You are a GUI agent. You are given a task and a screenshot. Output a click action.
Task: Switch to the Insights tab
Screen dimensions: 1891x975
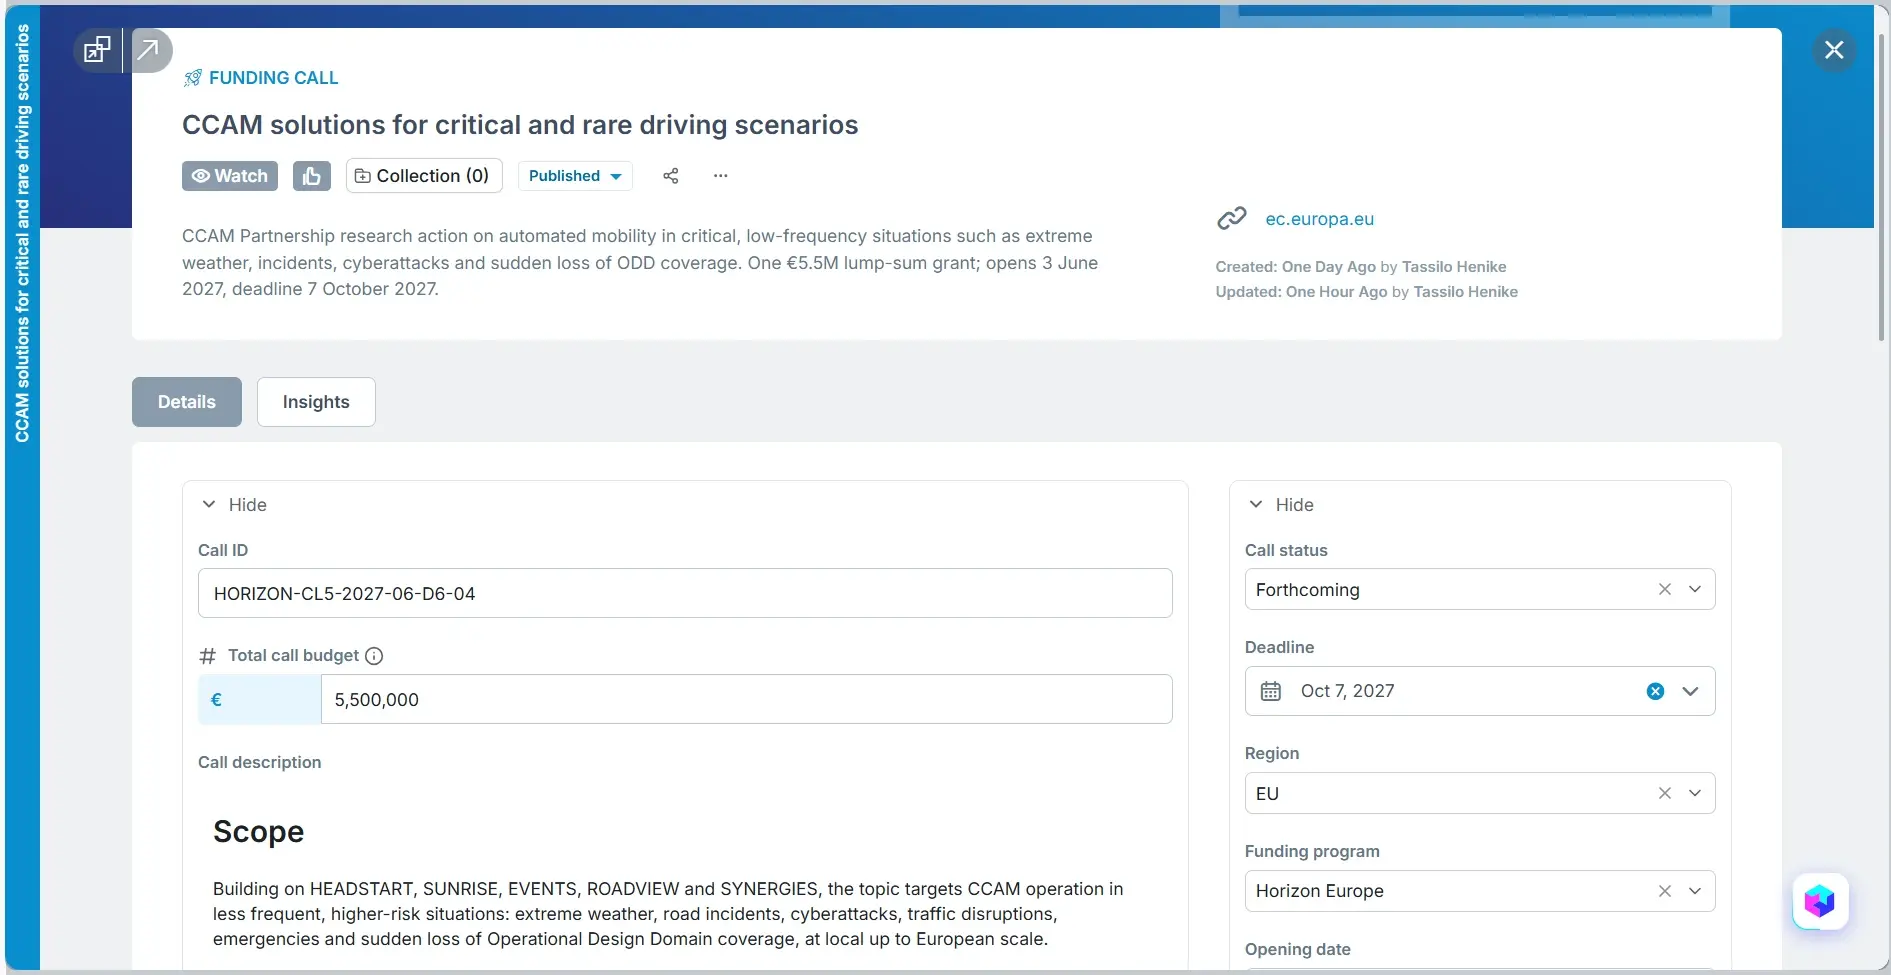(x=316, y=402)
